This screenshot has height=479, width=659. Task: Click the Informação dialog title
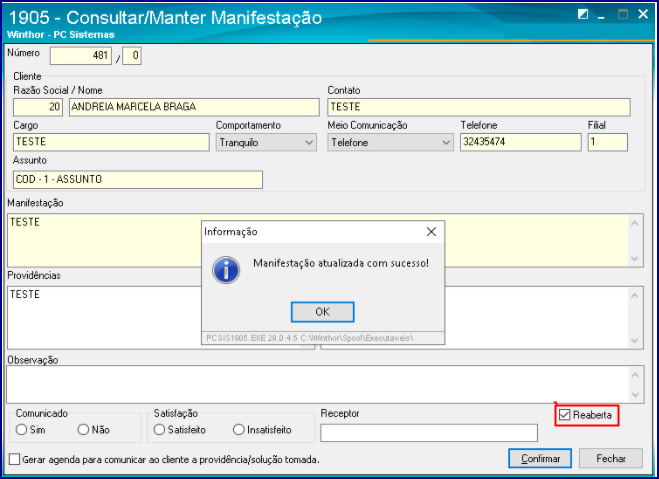pos(230,232)
